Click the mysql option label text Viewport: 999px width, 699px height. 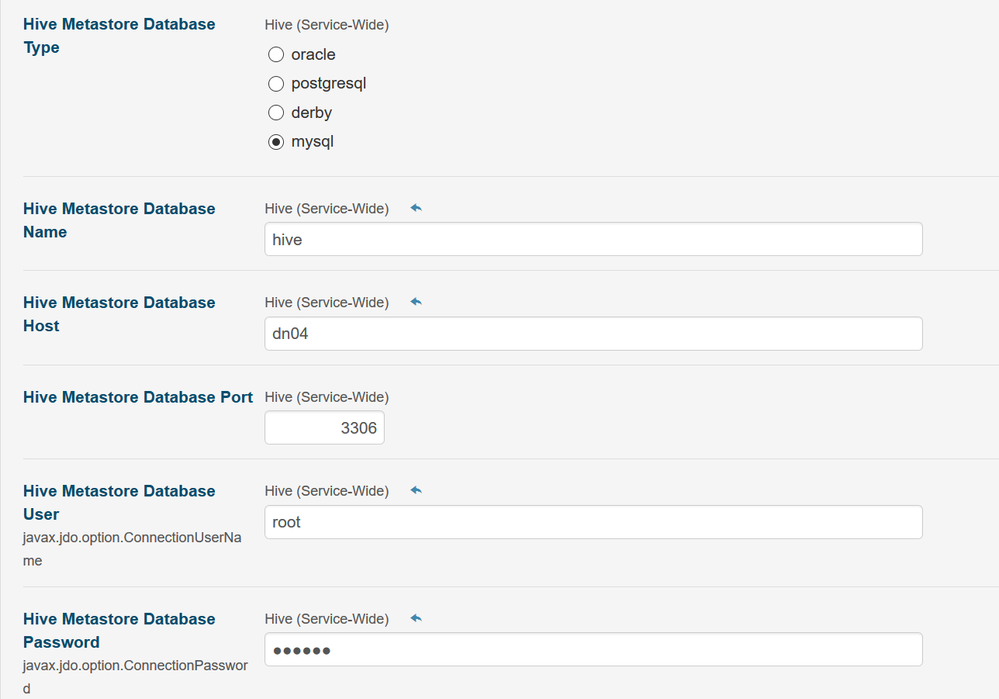(x=312, y=142)
